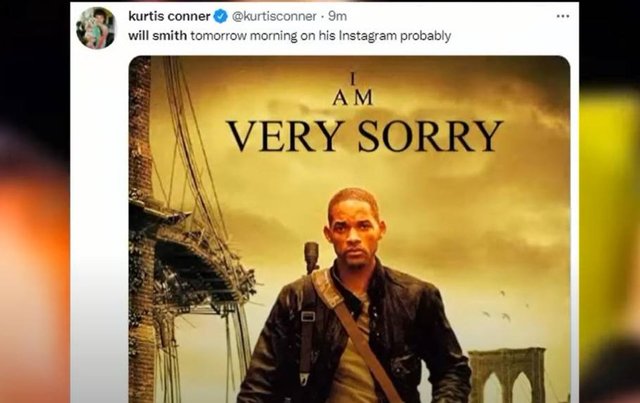Open the tweet's three-dot more options menu

click(563, 16)
